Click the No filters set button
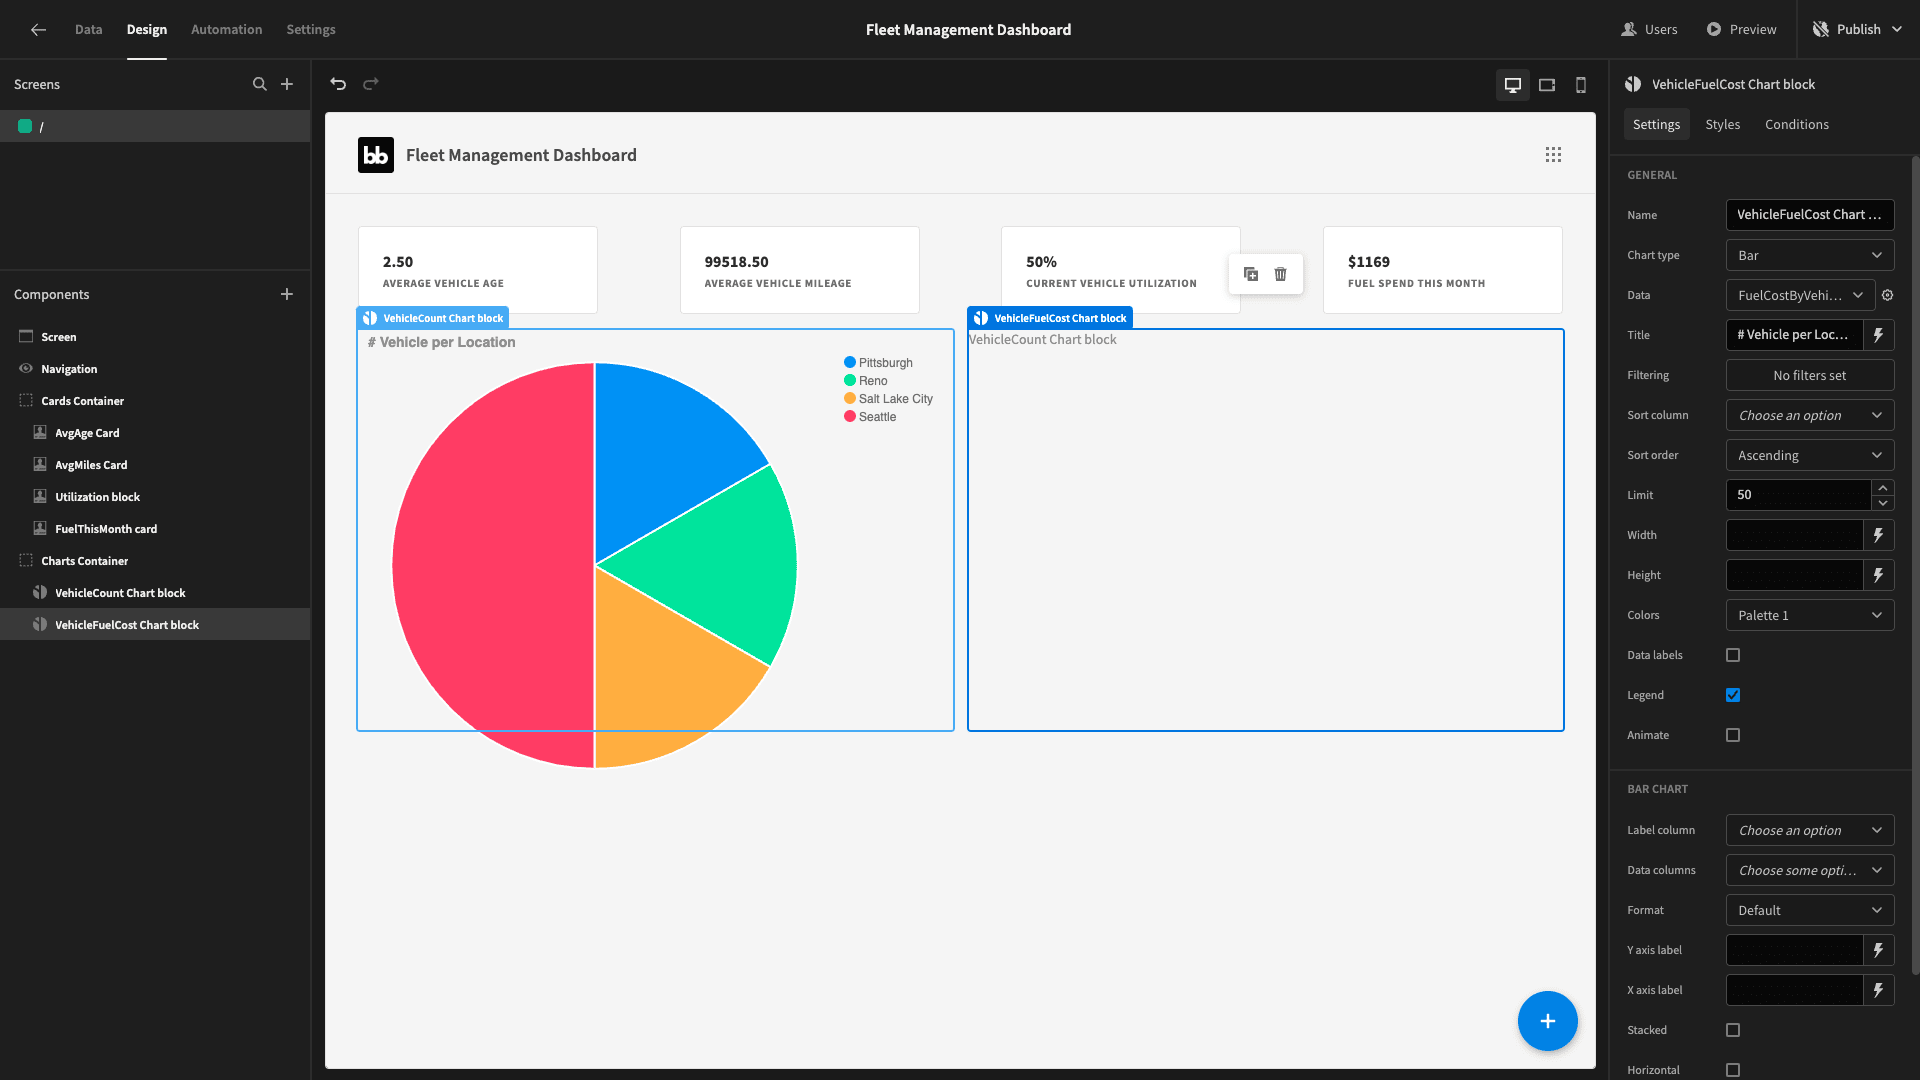 [1810, 375]
